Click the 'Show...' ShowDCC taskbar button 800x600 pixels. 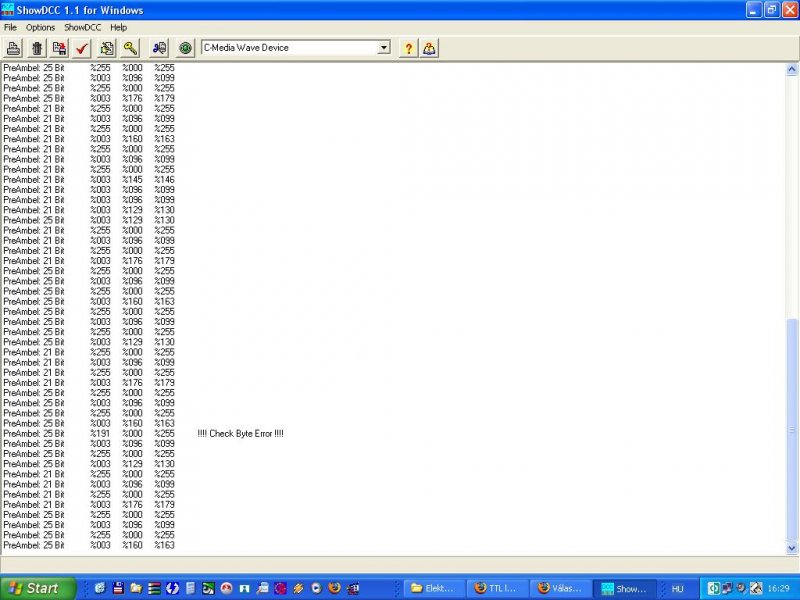click(625, 588)
